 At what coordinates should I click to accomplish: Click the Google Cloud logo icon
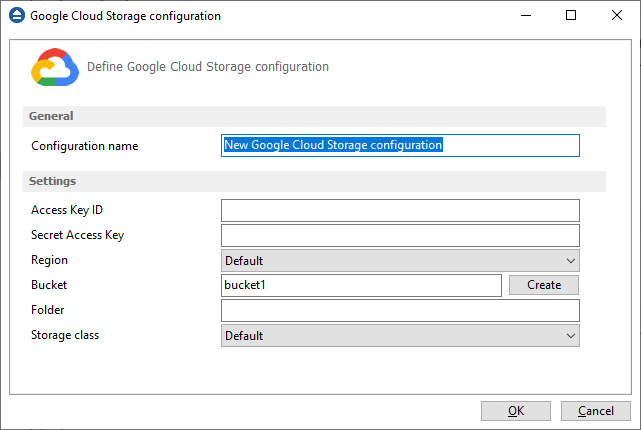pos(55,67)
